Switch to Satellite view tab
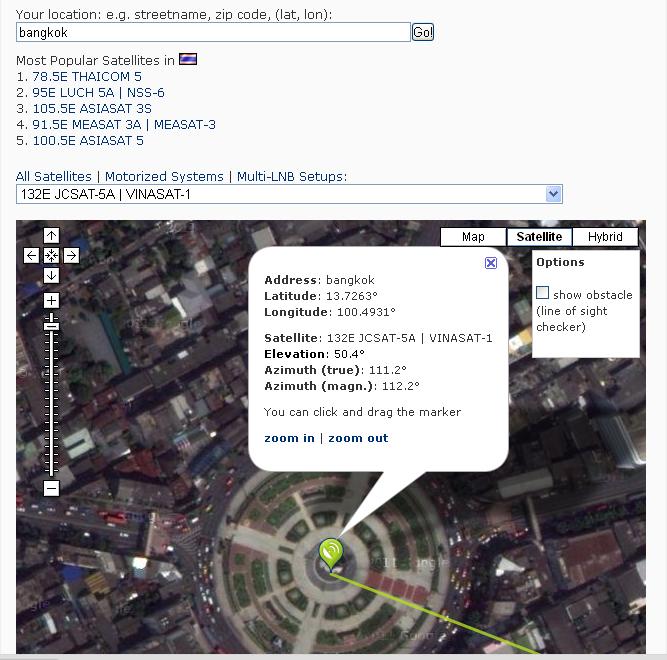This screenshot has height=660, width=667. click(x=539, y=237)
